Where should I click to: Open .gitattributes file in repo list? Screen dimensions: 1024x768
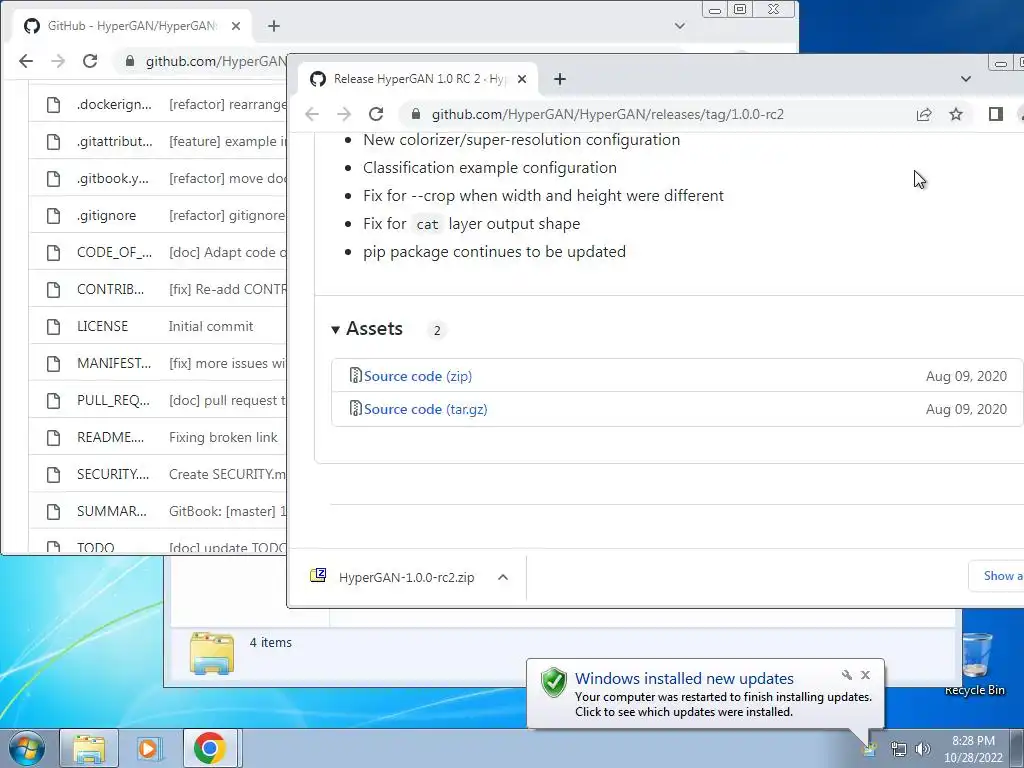(x=114, y=142)
